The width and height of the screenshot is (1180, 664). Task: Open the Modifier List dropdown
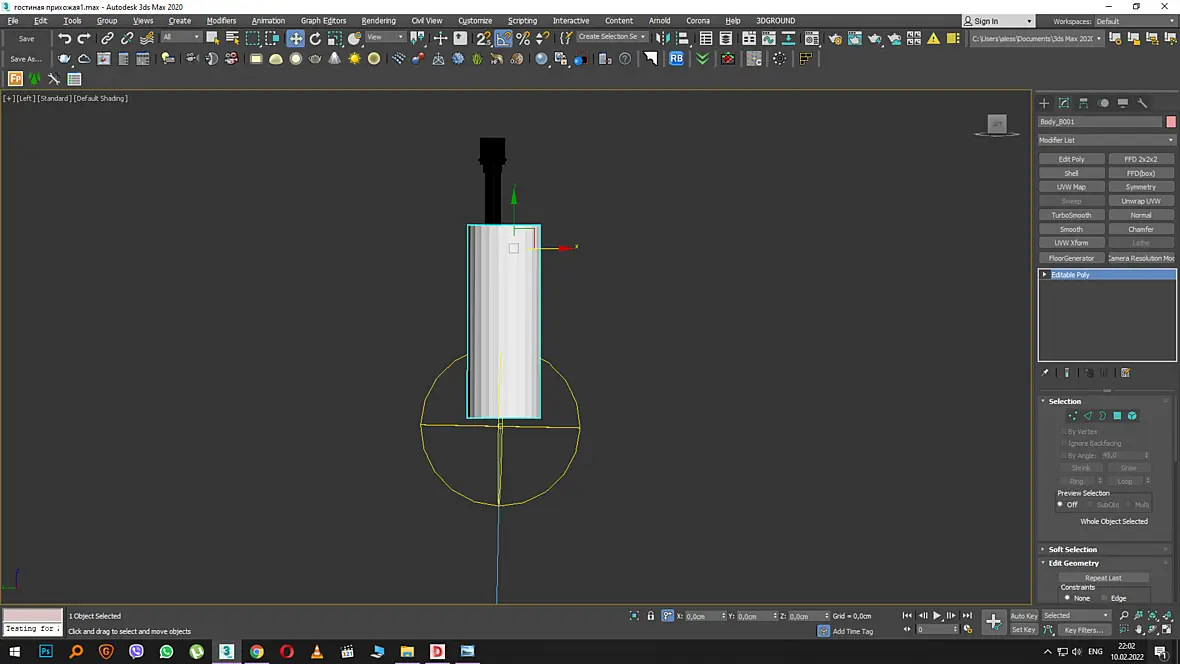pos(1106,140)
